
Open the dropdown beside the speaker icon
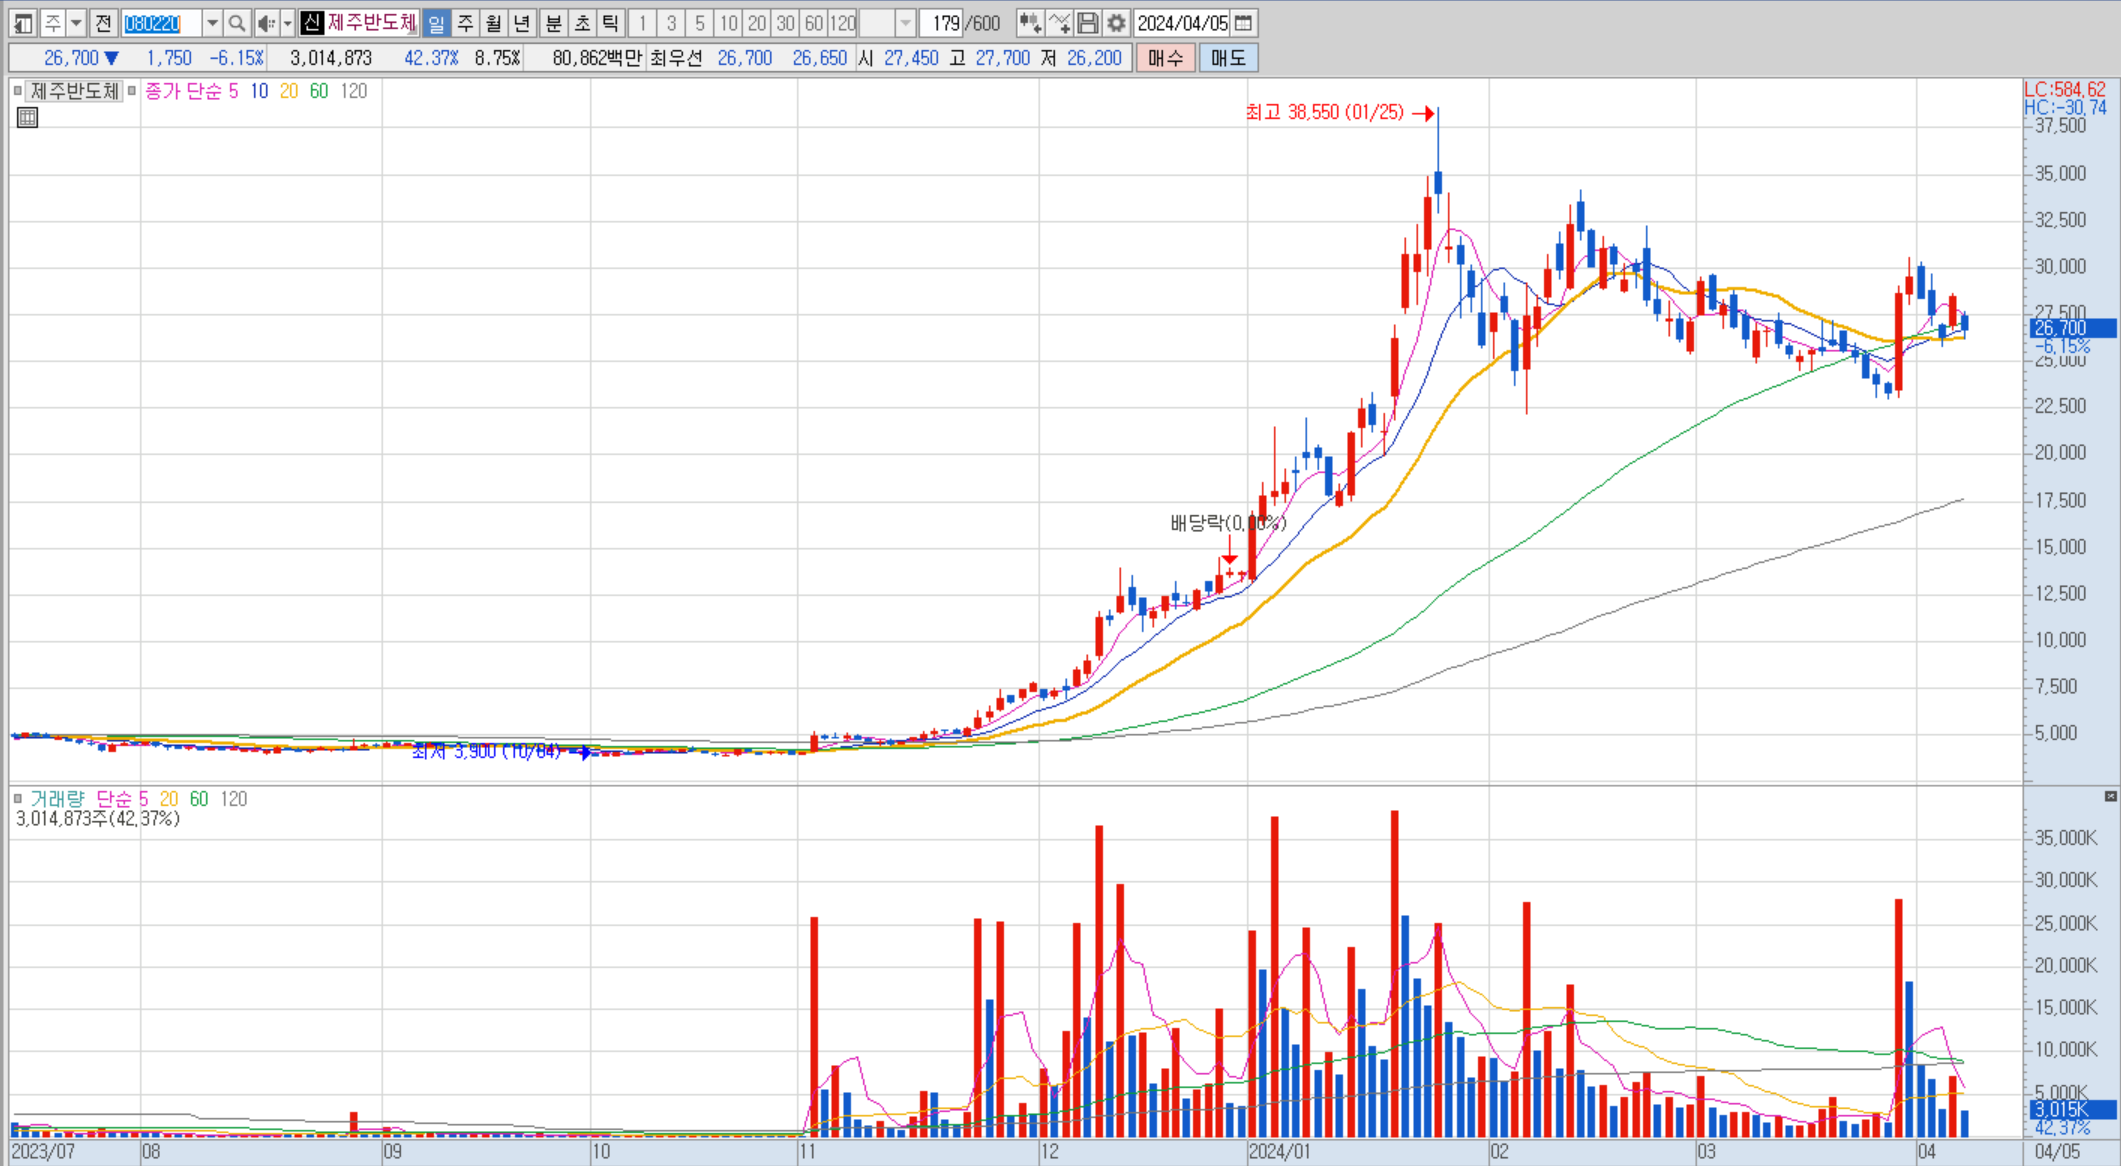click(287, 23)
